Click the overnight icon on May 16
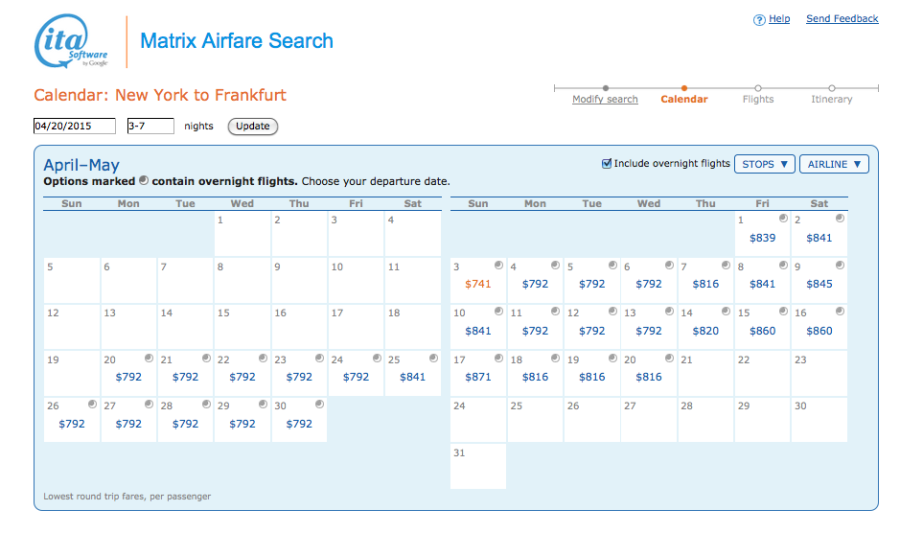 tap(840, 312)
